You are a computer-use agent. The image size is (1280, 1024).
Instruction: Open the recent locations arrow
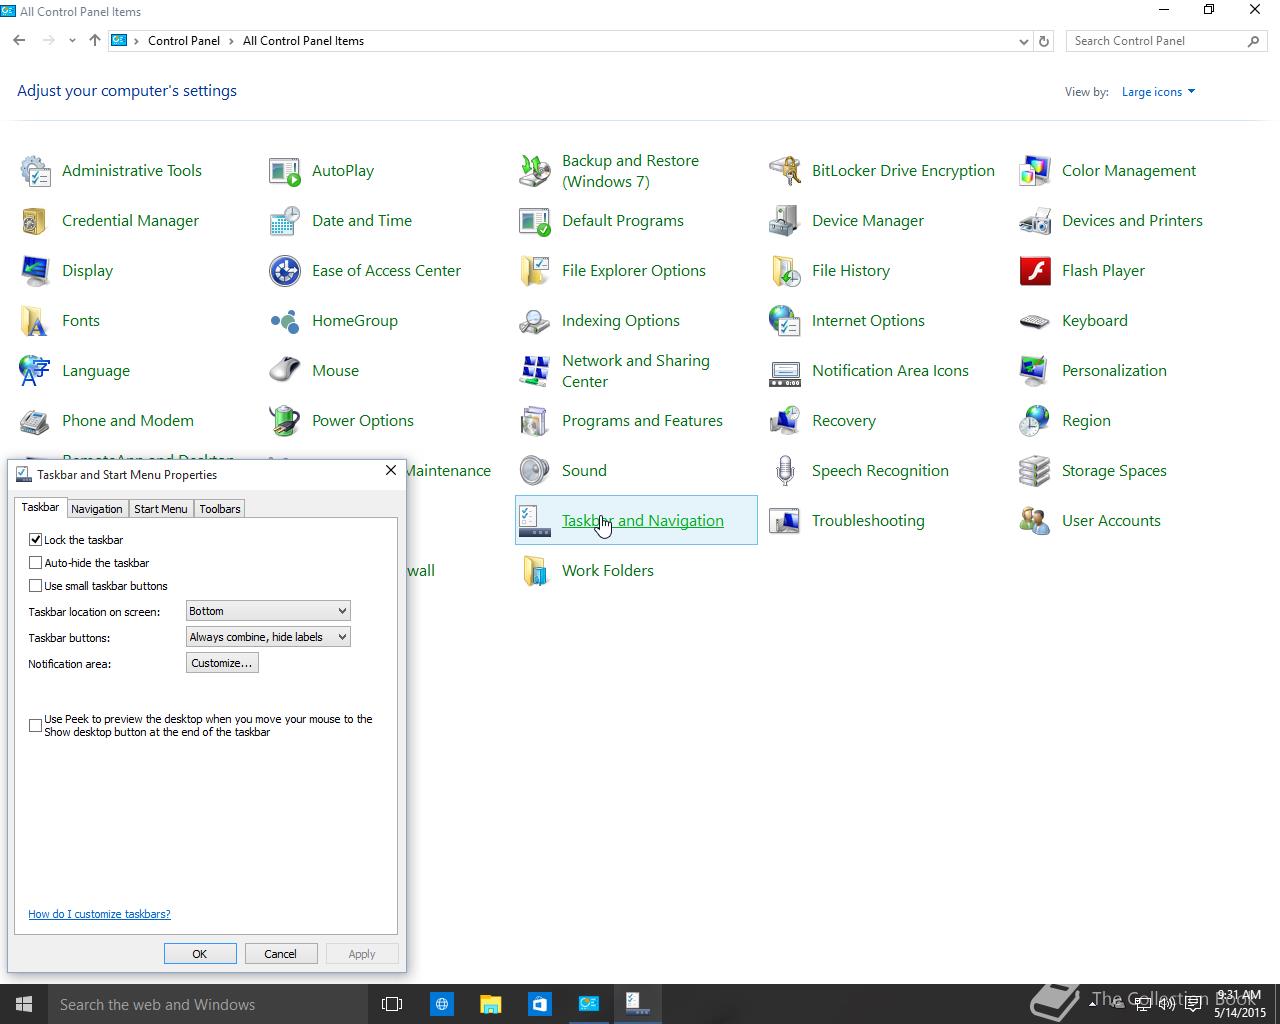pyautogui.click(x=72, y=41)
